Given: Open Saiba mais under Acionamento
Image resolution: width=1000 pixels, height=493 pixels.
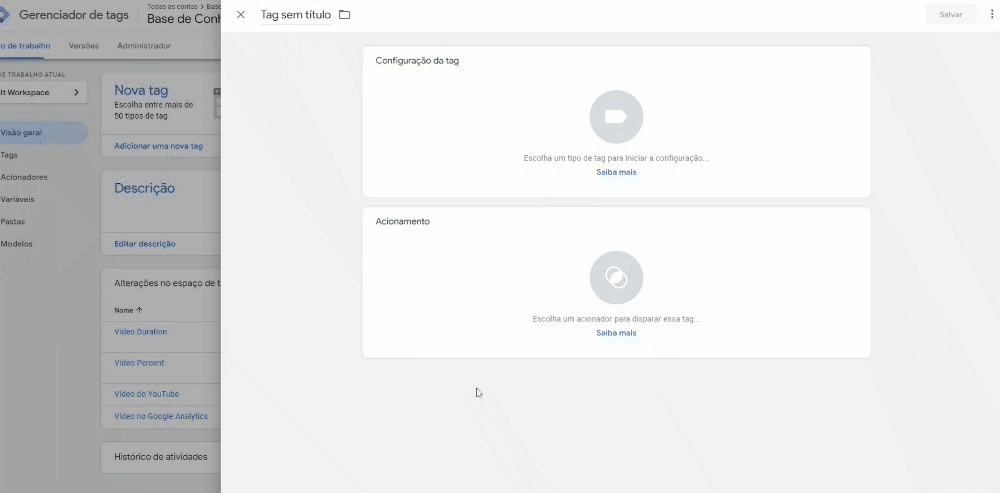Looking at the screenshot, I should click(x=616, y=333).
